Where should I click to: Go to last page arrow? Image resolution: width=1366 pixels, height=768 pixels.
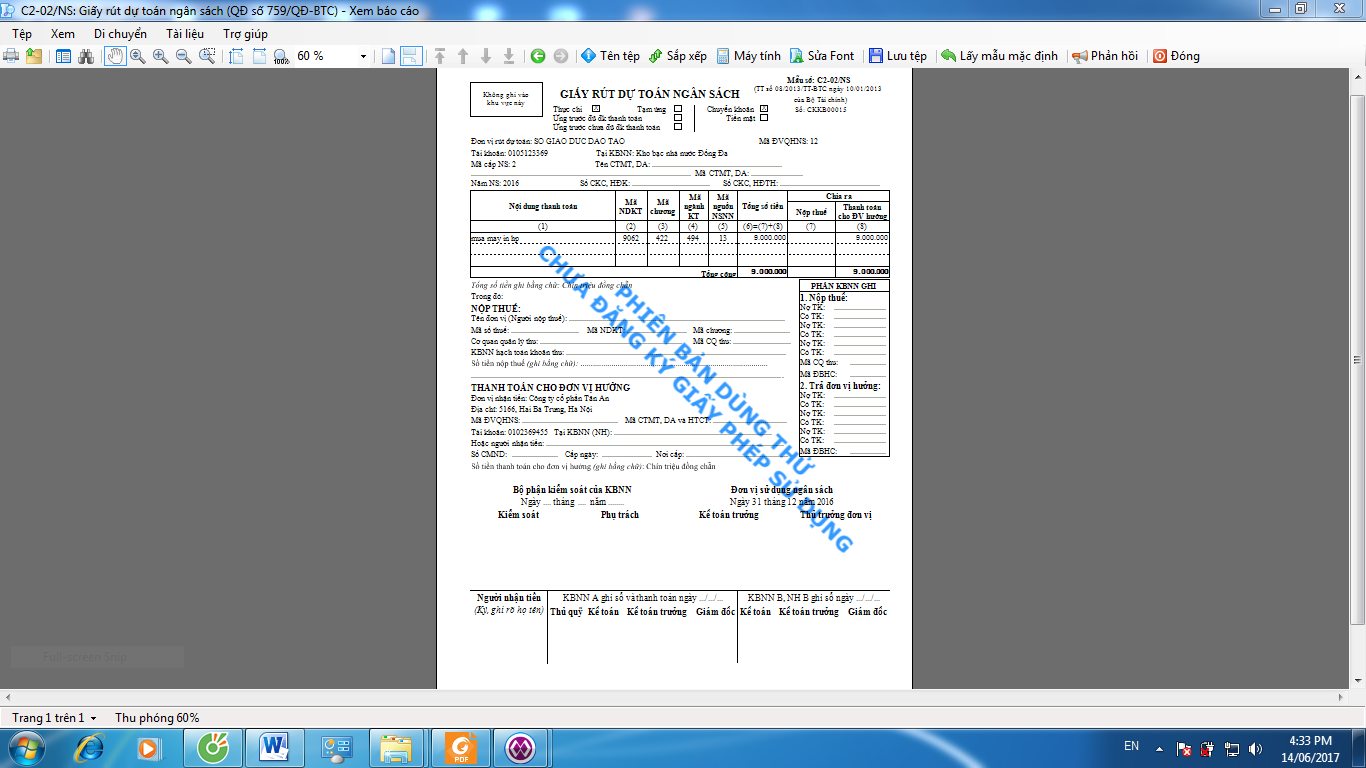(x=509, y=56)
